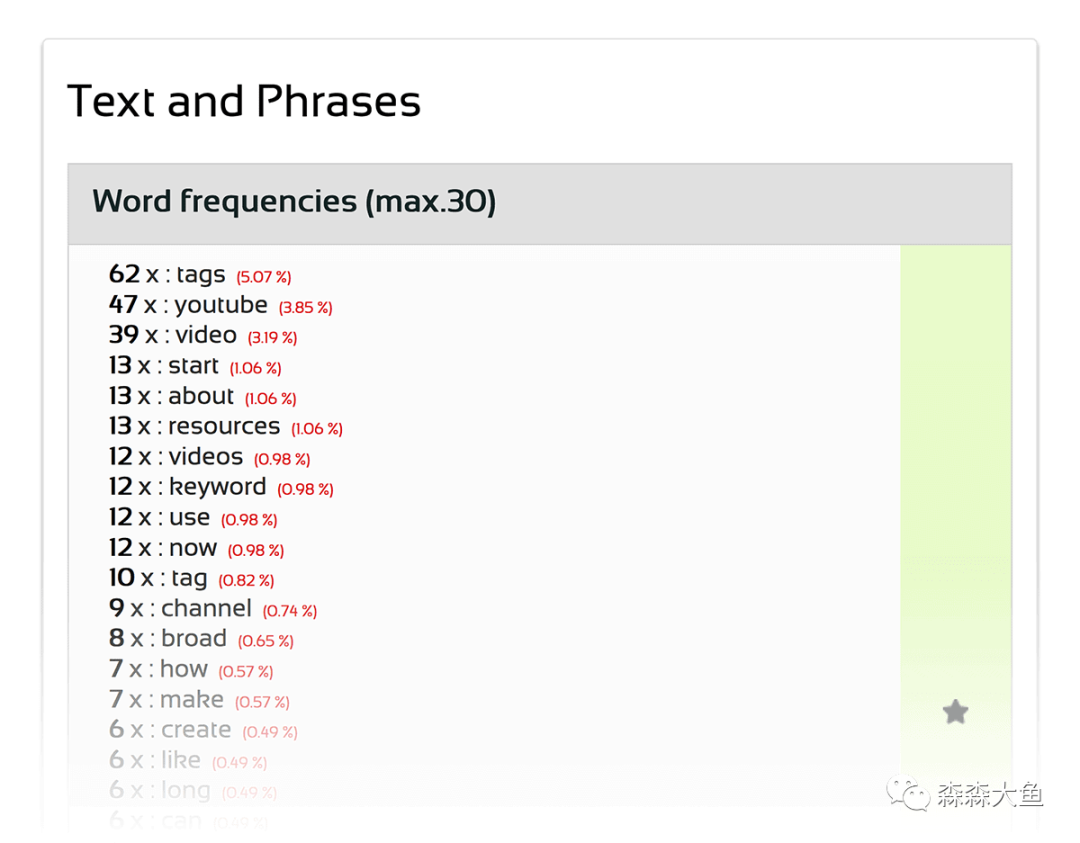The height and width of the screenshot is (843, 1080).
Task: Click the 3.85 % percentage beside youtube
Action: click(x=305, y=308)
